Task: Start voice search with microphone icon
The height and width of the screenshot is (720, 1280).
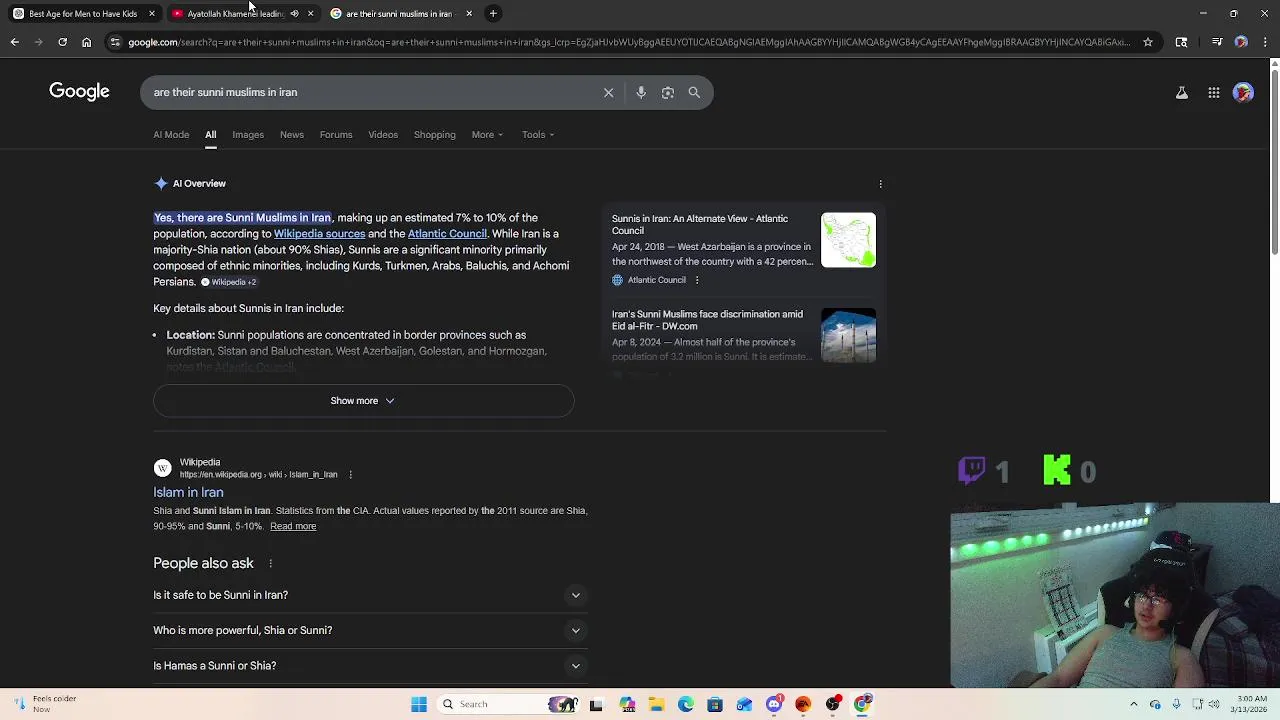Action: (641, 92)
